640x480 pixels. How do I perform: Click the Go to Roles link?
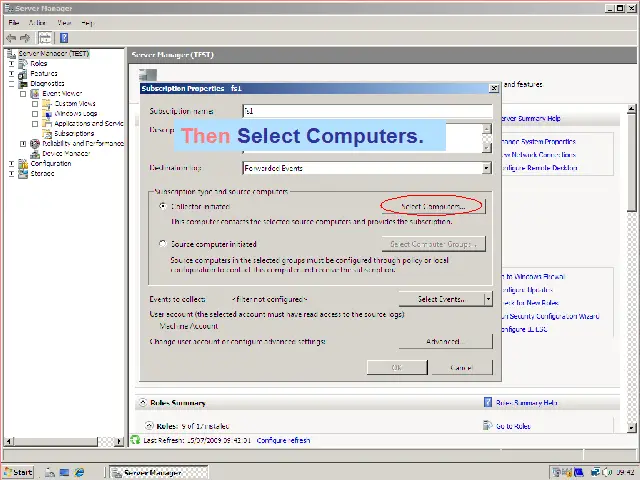pyautogui.click(x=513, y=426)
